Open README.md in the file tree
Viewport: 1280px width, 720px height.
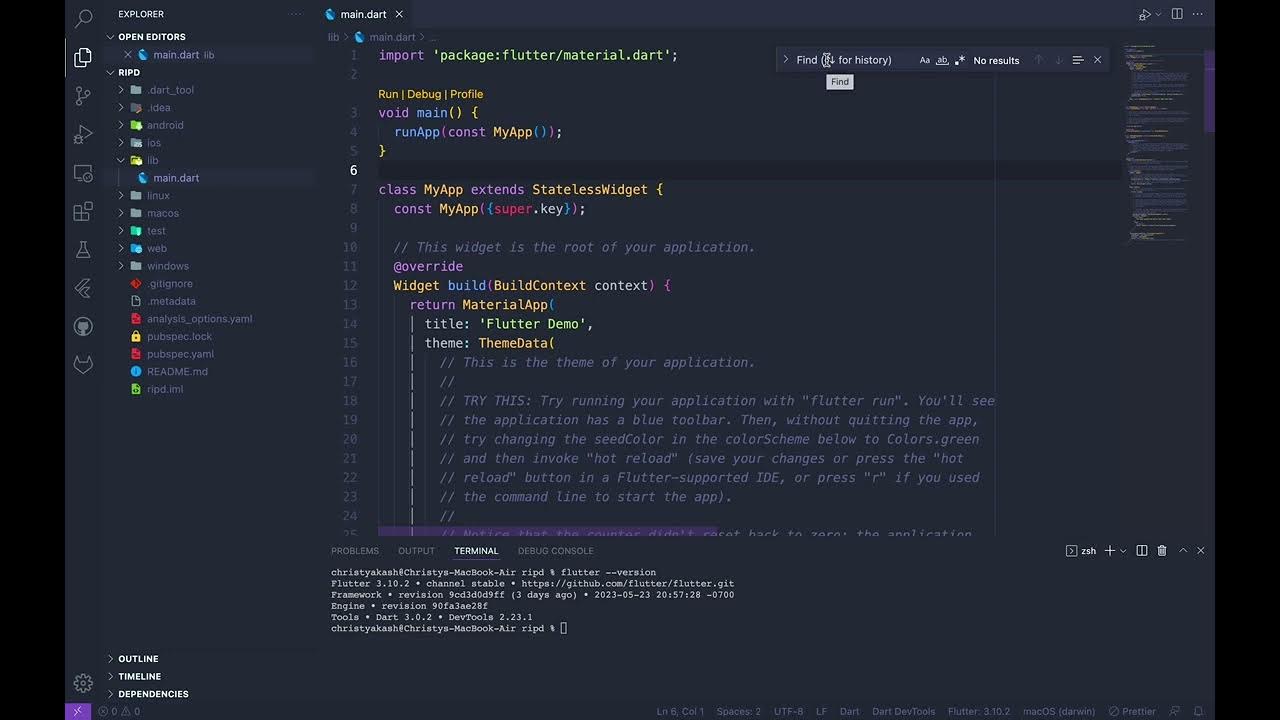[x=177, y=371]
